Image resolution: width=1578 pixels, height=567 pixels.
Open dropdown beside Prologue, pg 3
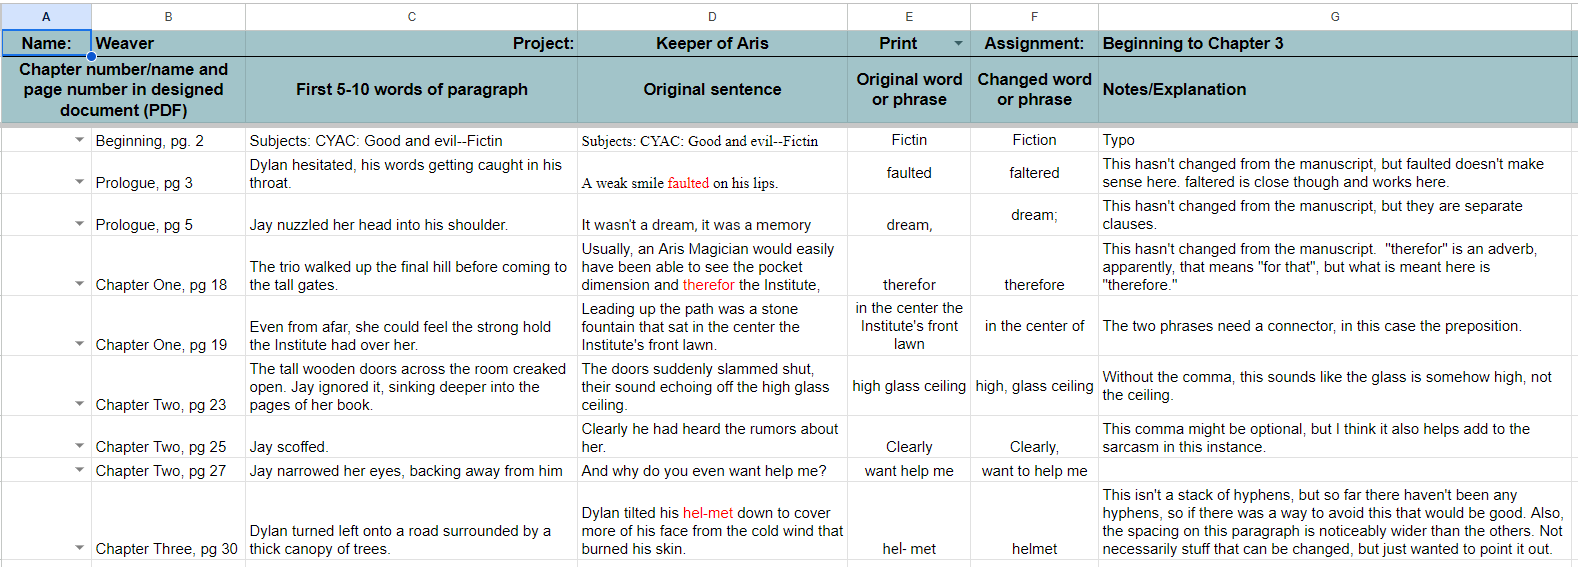point(80,183)
